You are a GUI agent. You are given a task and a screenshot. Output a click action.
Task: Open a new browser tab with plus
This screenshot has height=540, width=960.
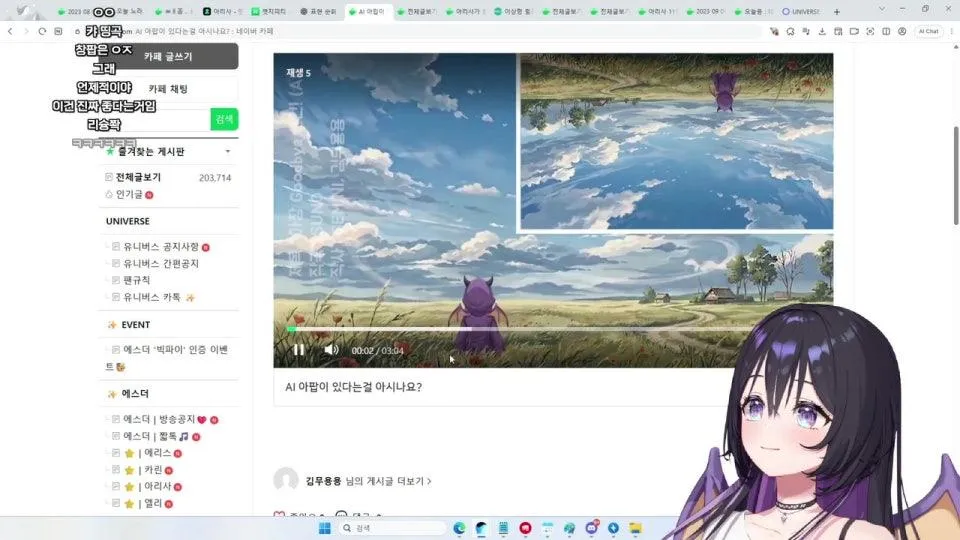pos(837,12)
